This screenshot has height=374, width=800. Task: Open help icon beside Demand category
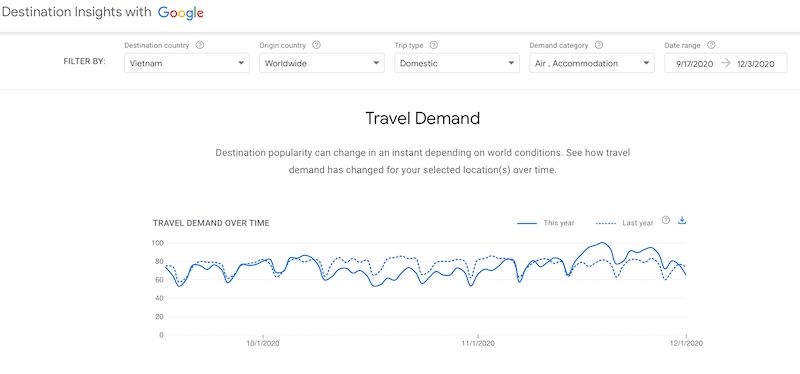pyautogui.click(x=599, y=45)
